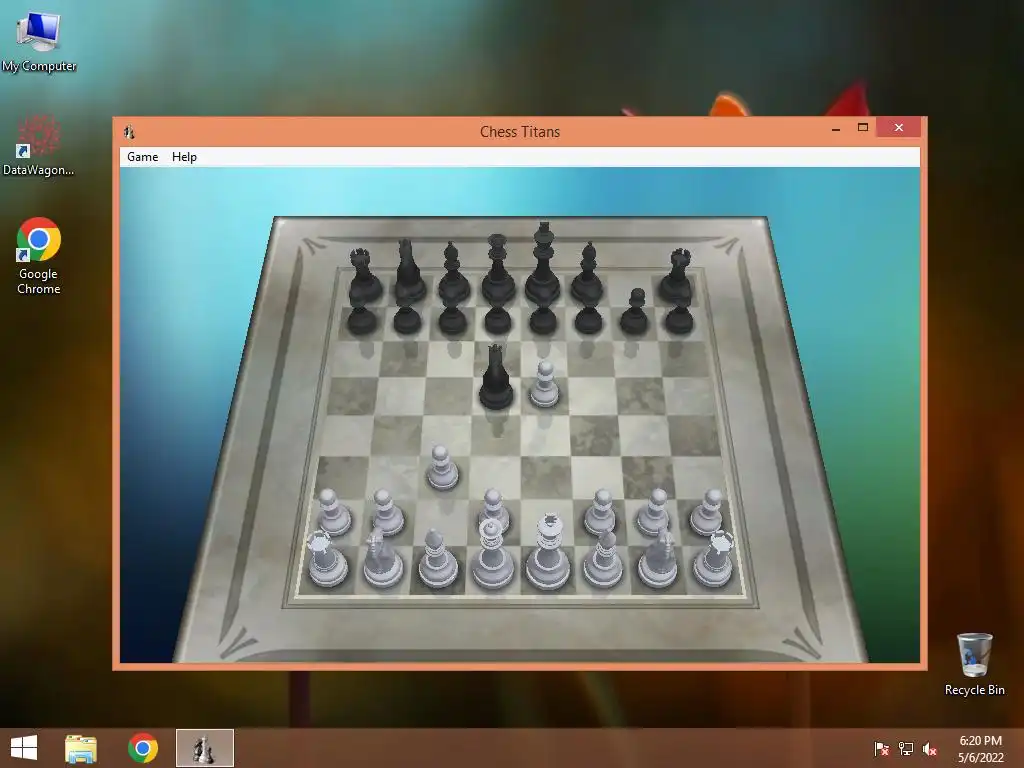Viewport: 1024px width, 768px height.
Task: Select the white pawn on a2
Action: (334, 512)
